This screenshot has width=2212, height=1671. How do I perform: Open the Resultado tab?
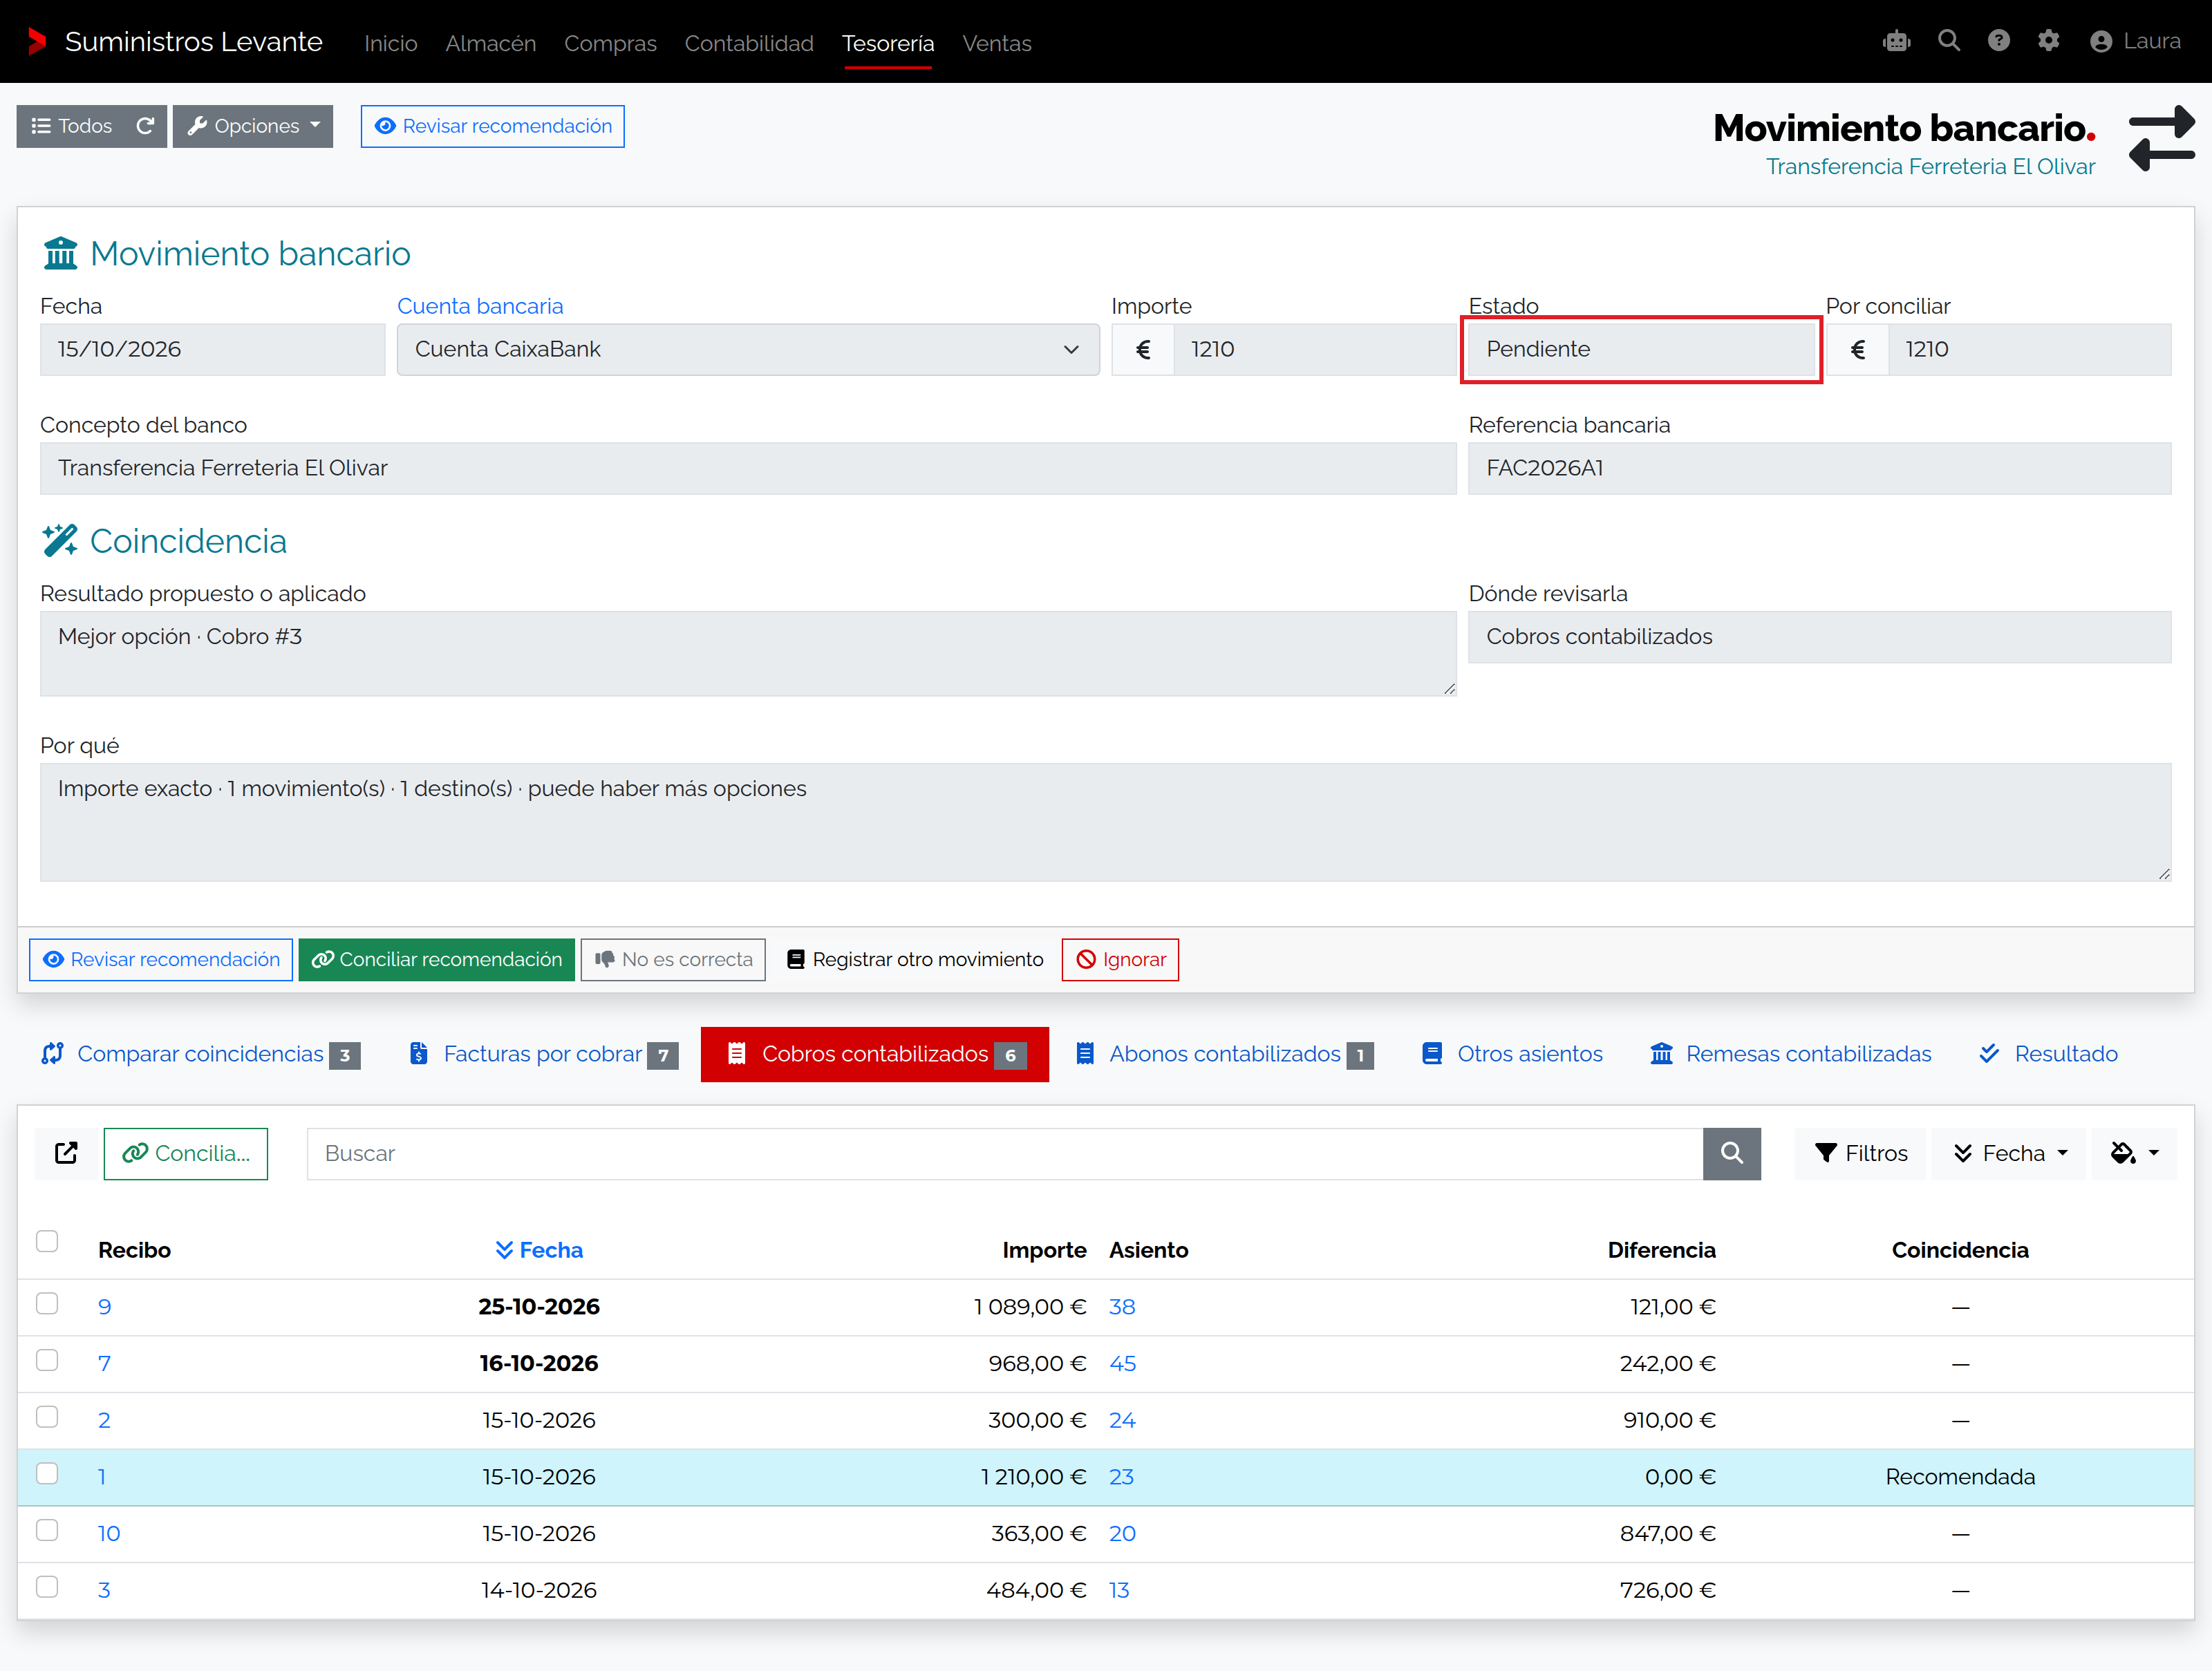(x=2048, y=1054)
